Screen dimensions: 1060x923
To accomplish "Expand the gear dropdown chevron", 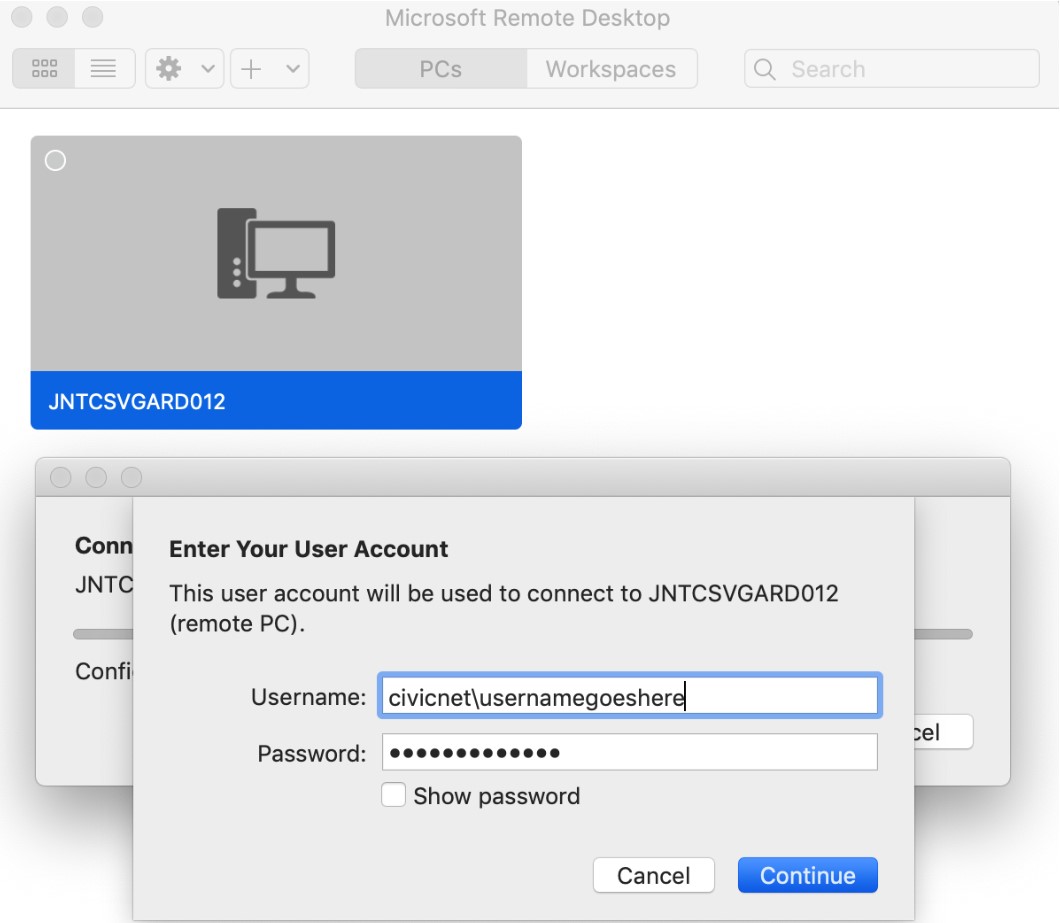I will (x=208, y=68).
